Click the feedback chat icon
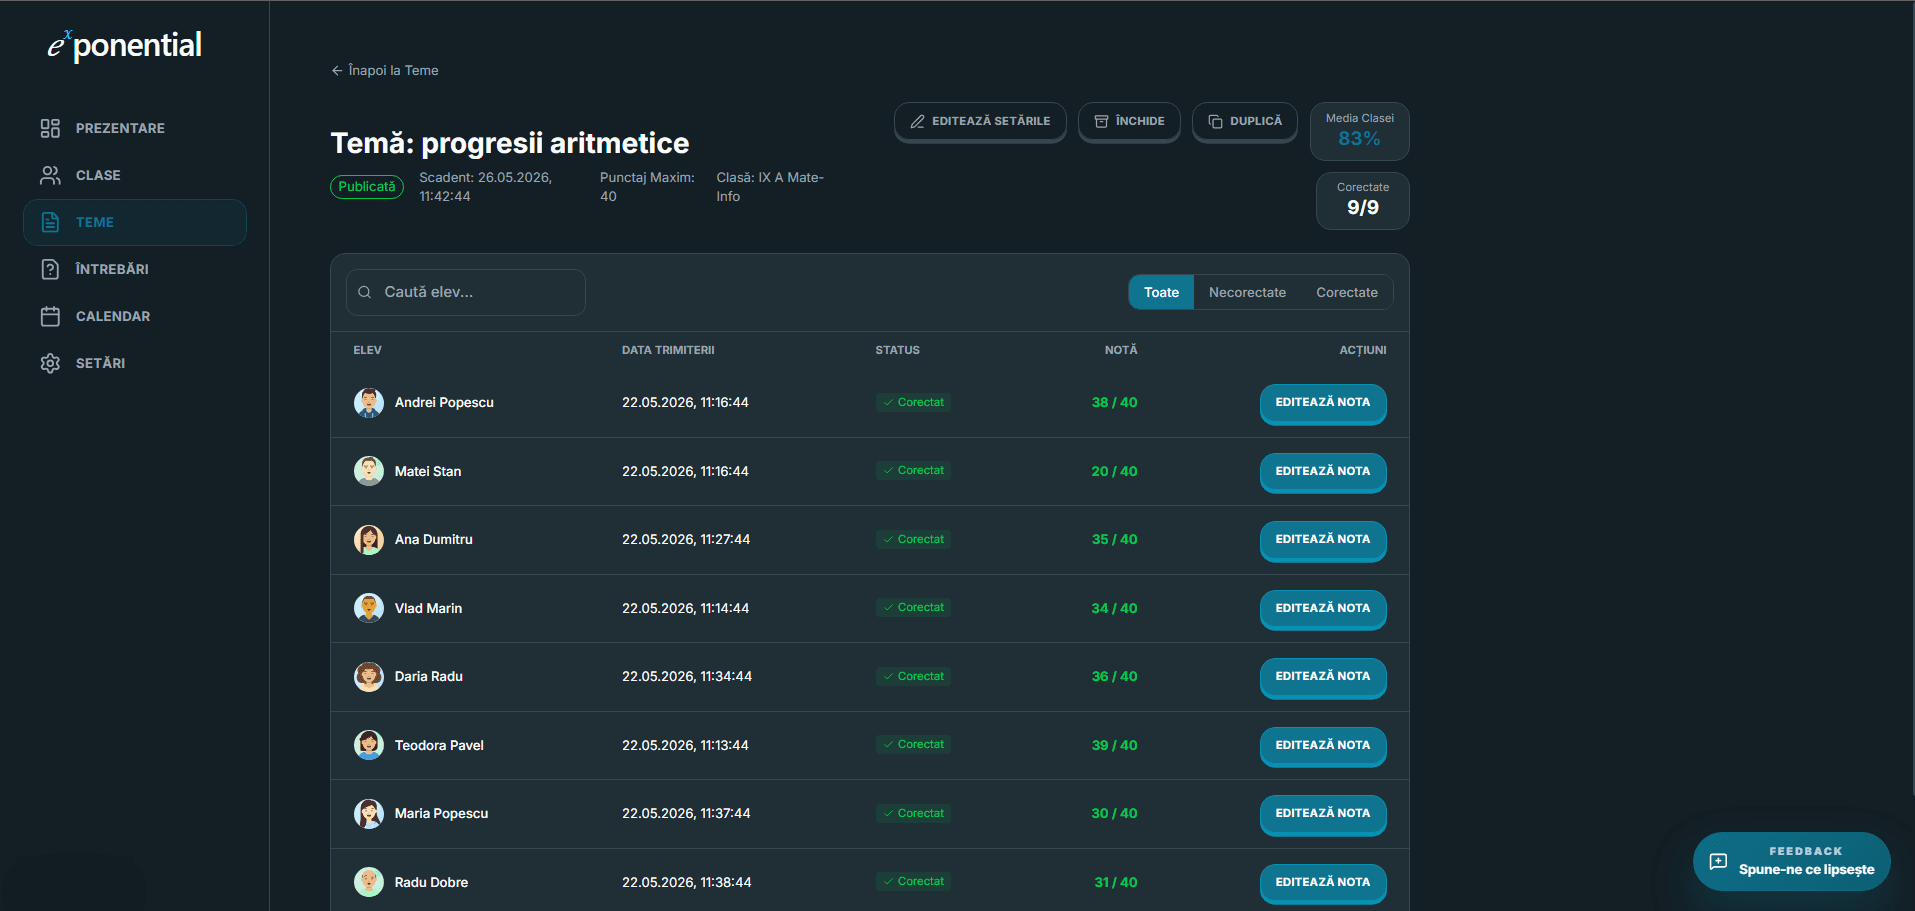This screenshot has width=1915, height=911. coord(1718,861)
